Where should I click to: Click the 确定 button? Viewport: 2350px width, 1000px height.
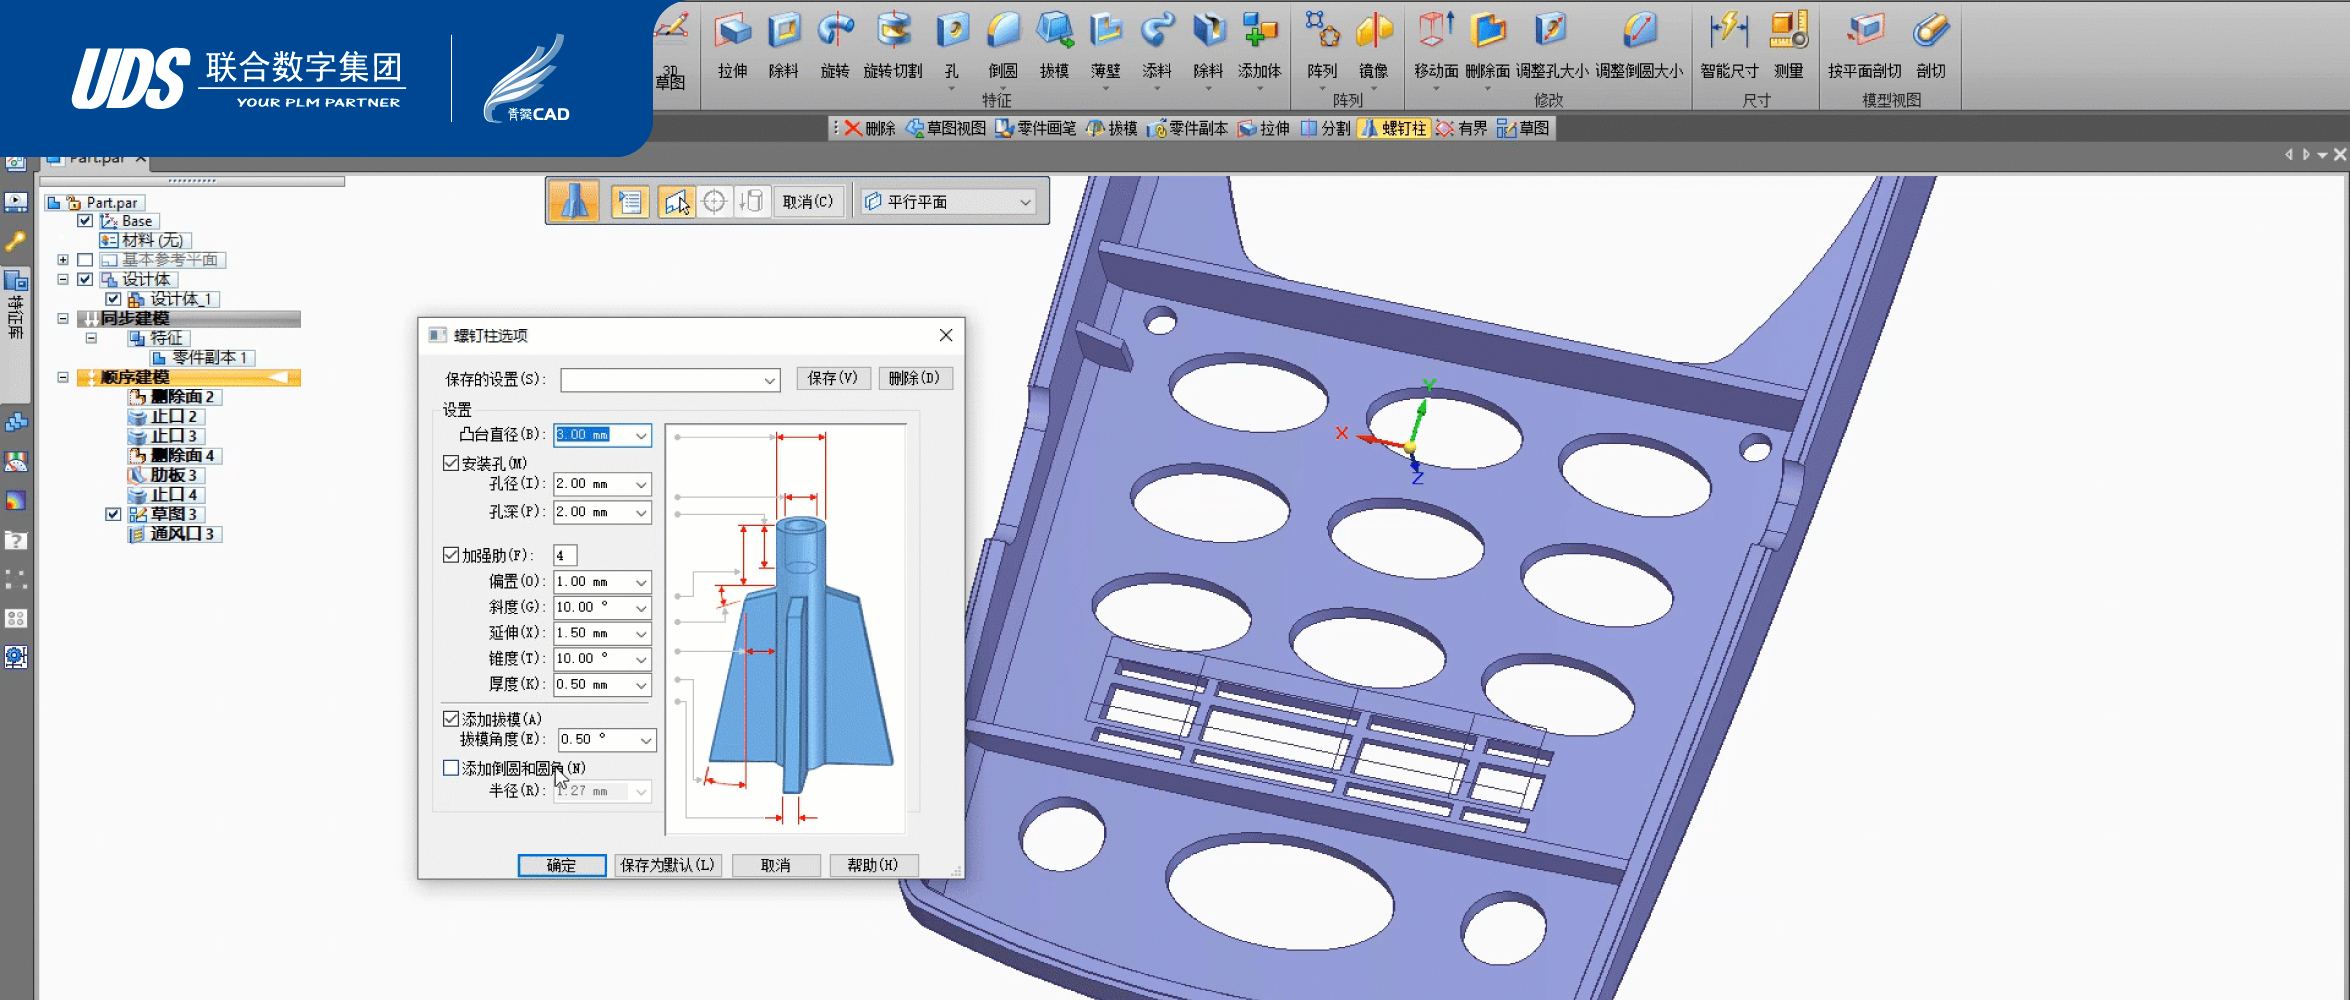[561, 865]
